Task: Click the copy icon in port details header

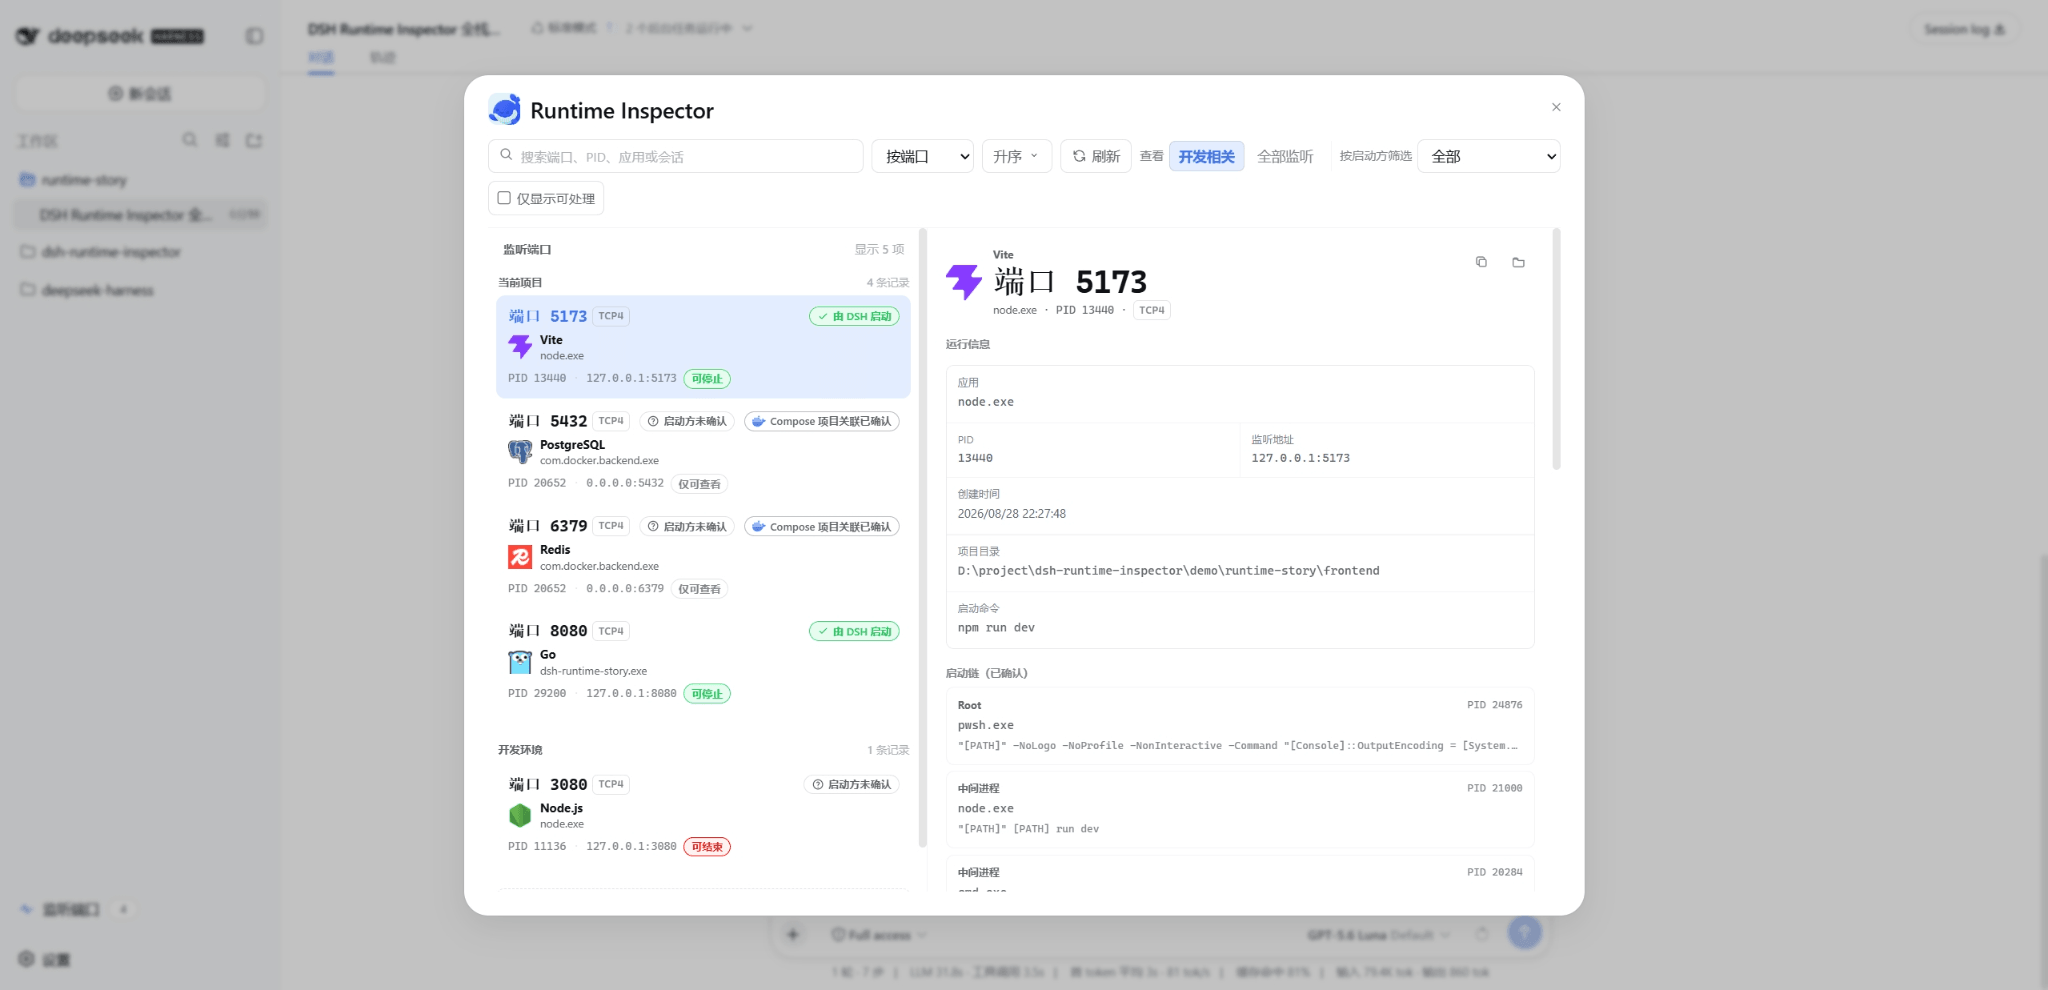Action: coord(1481,262)
